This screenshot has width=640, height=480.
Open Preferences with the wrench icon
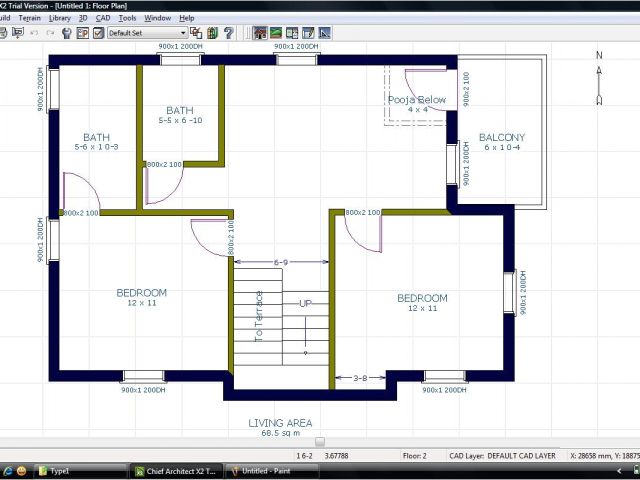pos(66,33)
